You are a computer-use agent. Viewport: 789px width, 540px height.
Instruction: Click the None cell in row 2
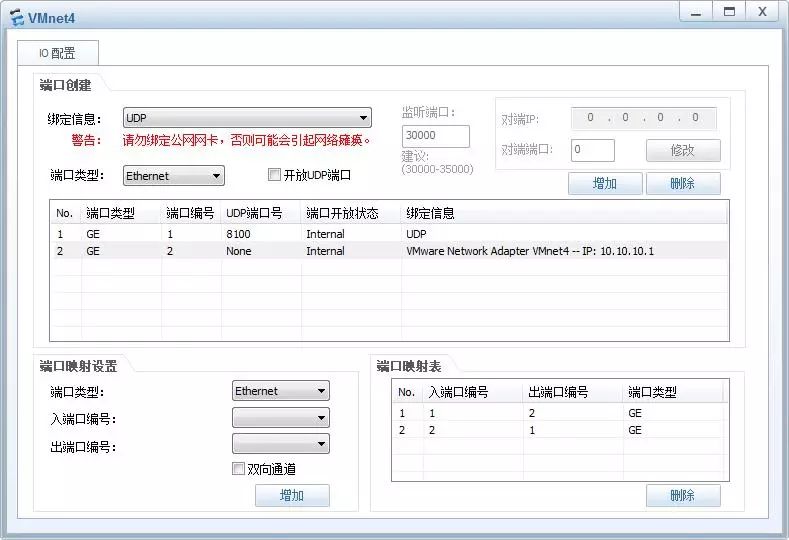pos(239,251)
